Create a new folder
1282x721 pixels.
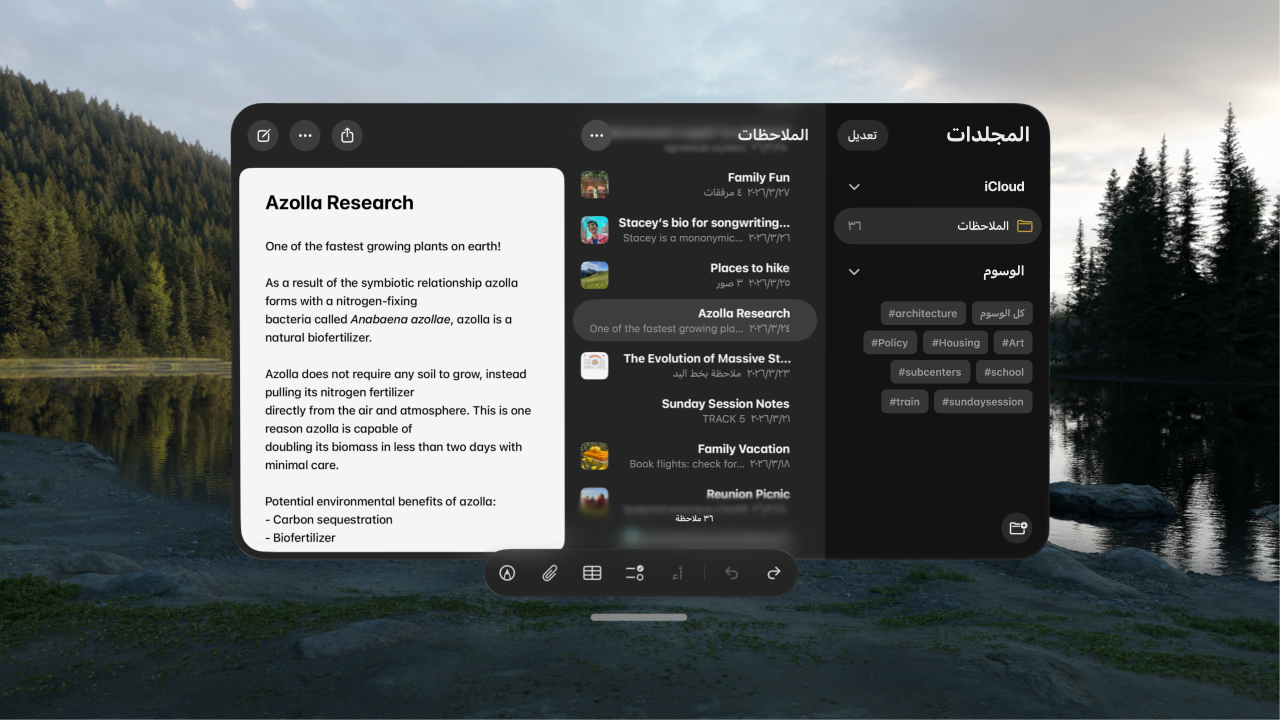pyautogui.click(x=1017, y=528)
